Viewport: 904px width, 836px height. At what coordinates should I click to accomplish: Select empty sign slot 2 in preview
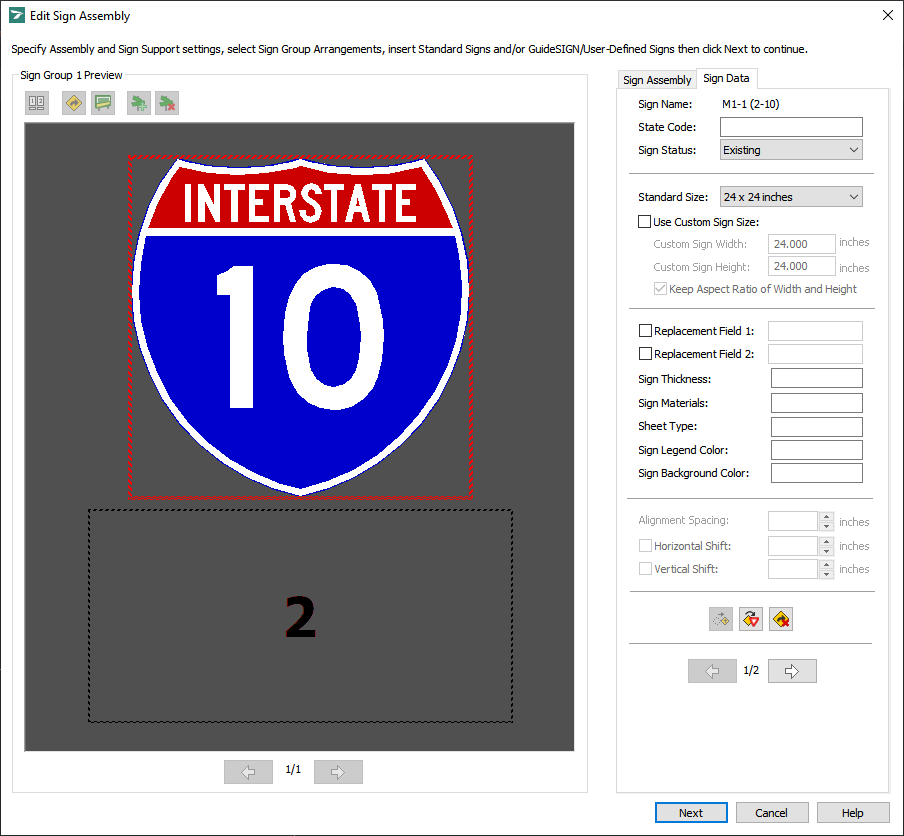(300, 616)
